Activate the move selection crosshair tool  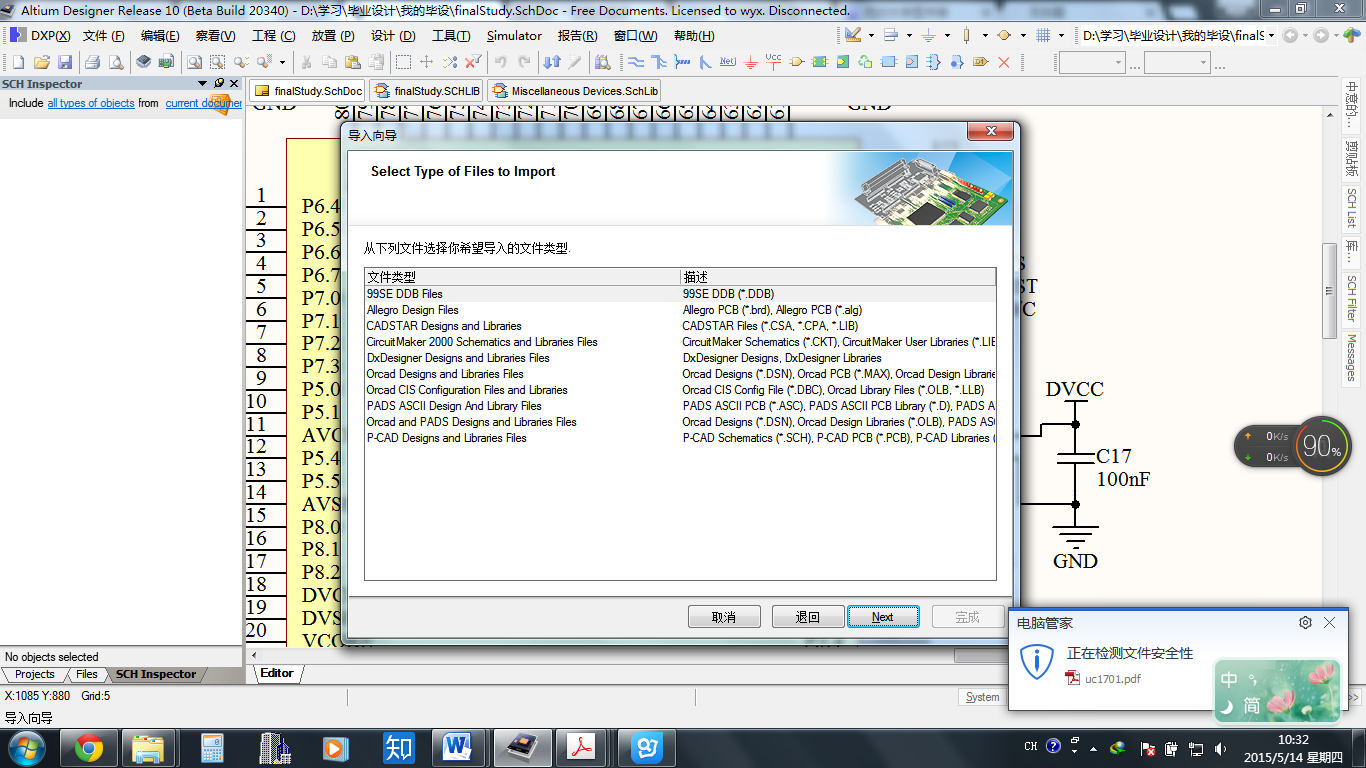(x=427, y=62)
